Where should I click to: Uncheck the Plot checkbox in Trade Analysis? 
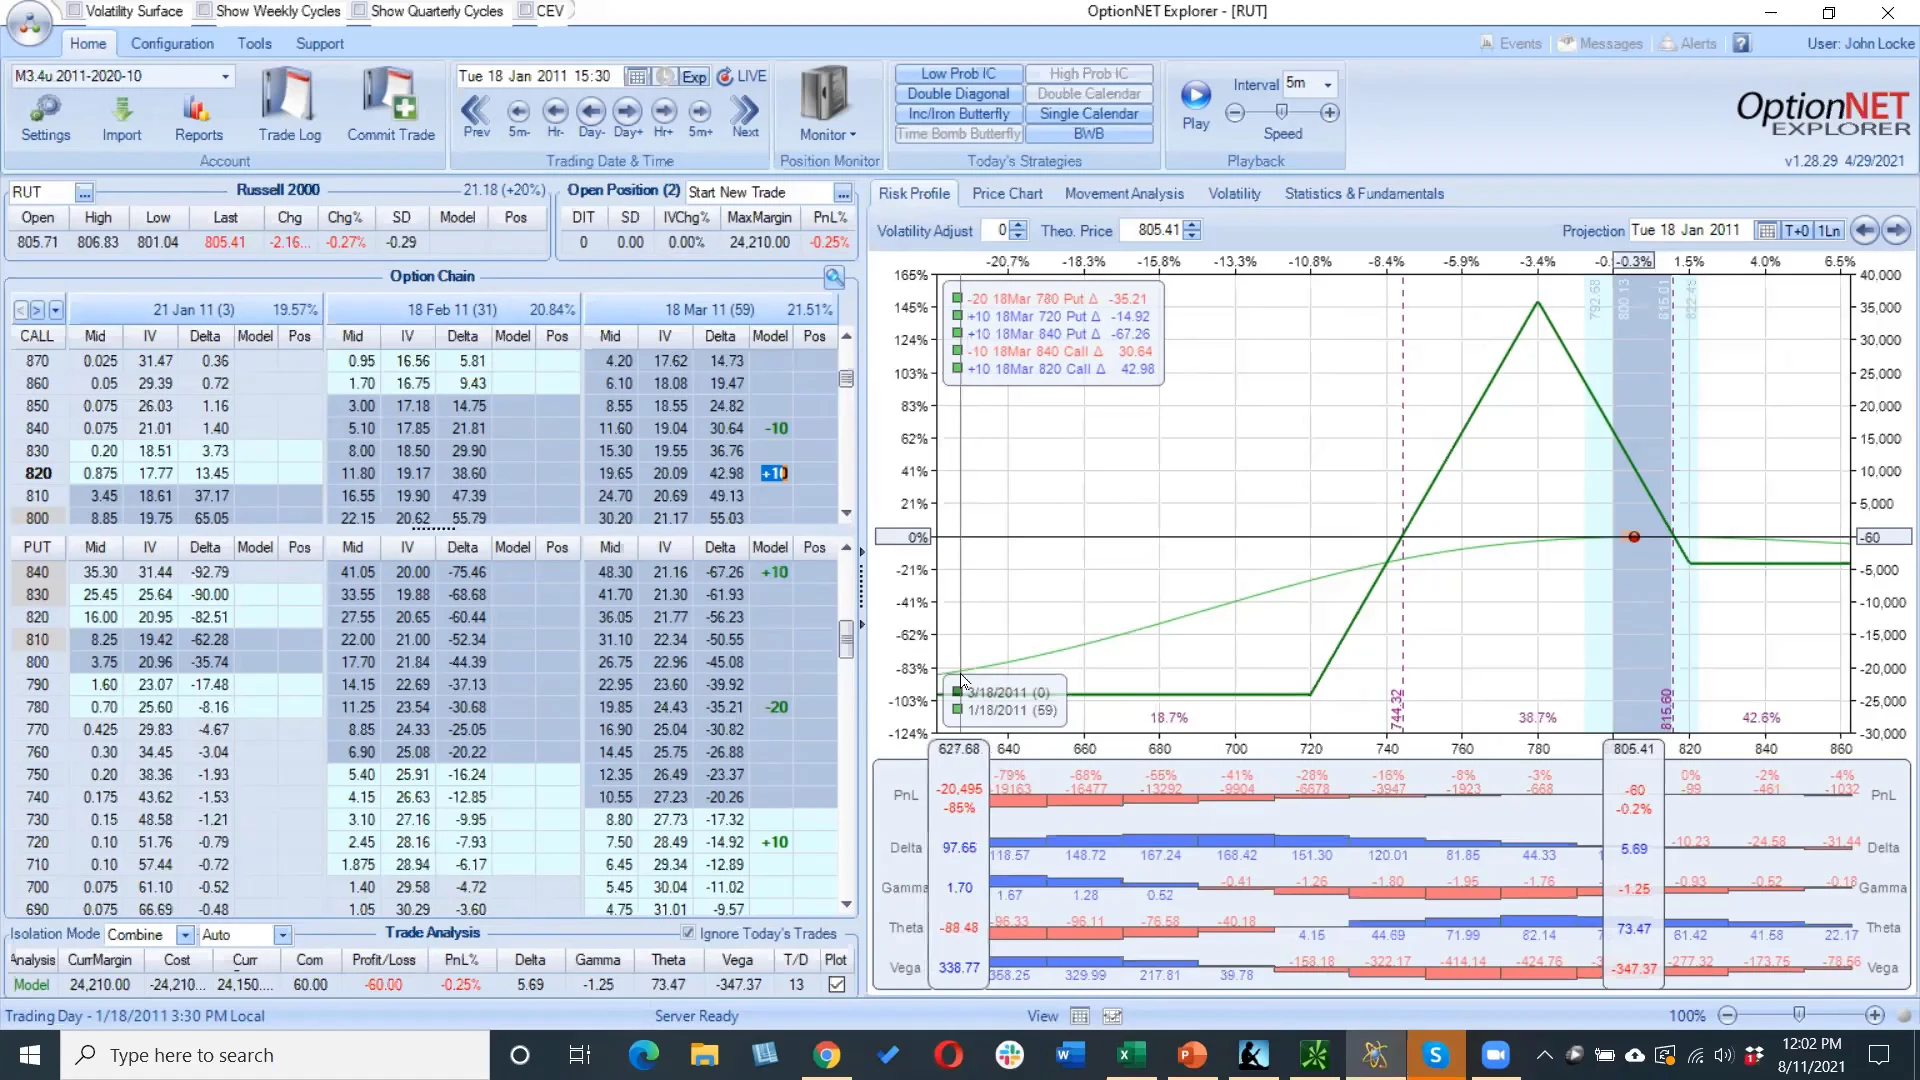point(837,984)
